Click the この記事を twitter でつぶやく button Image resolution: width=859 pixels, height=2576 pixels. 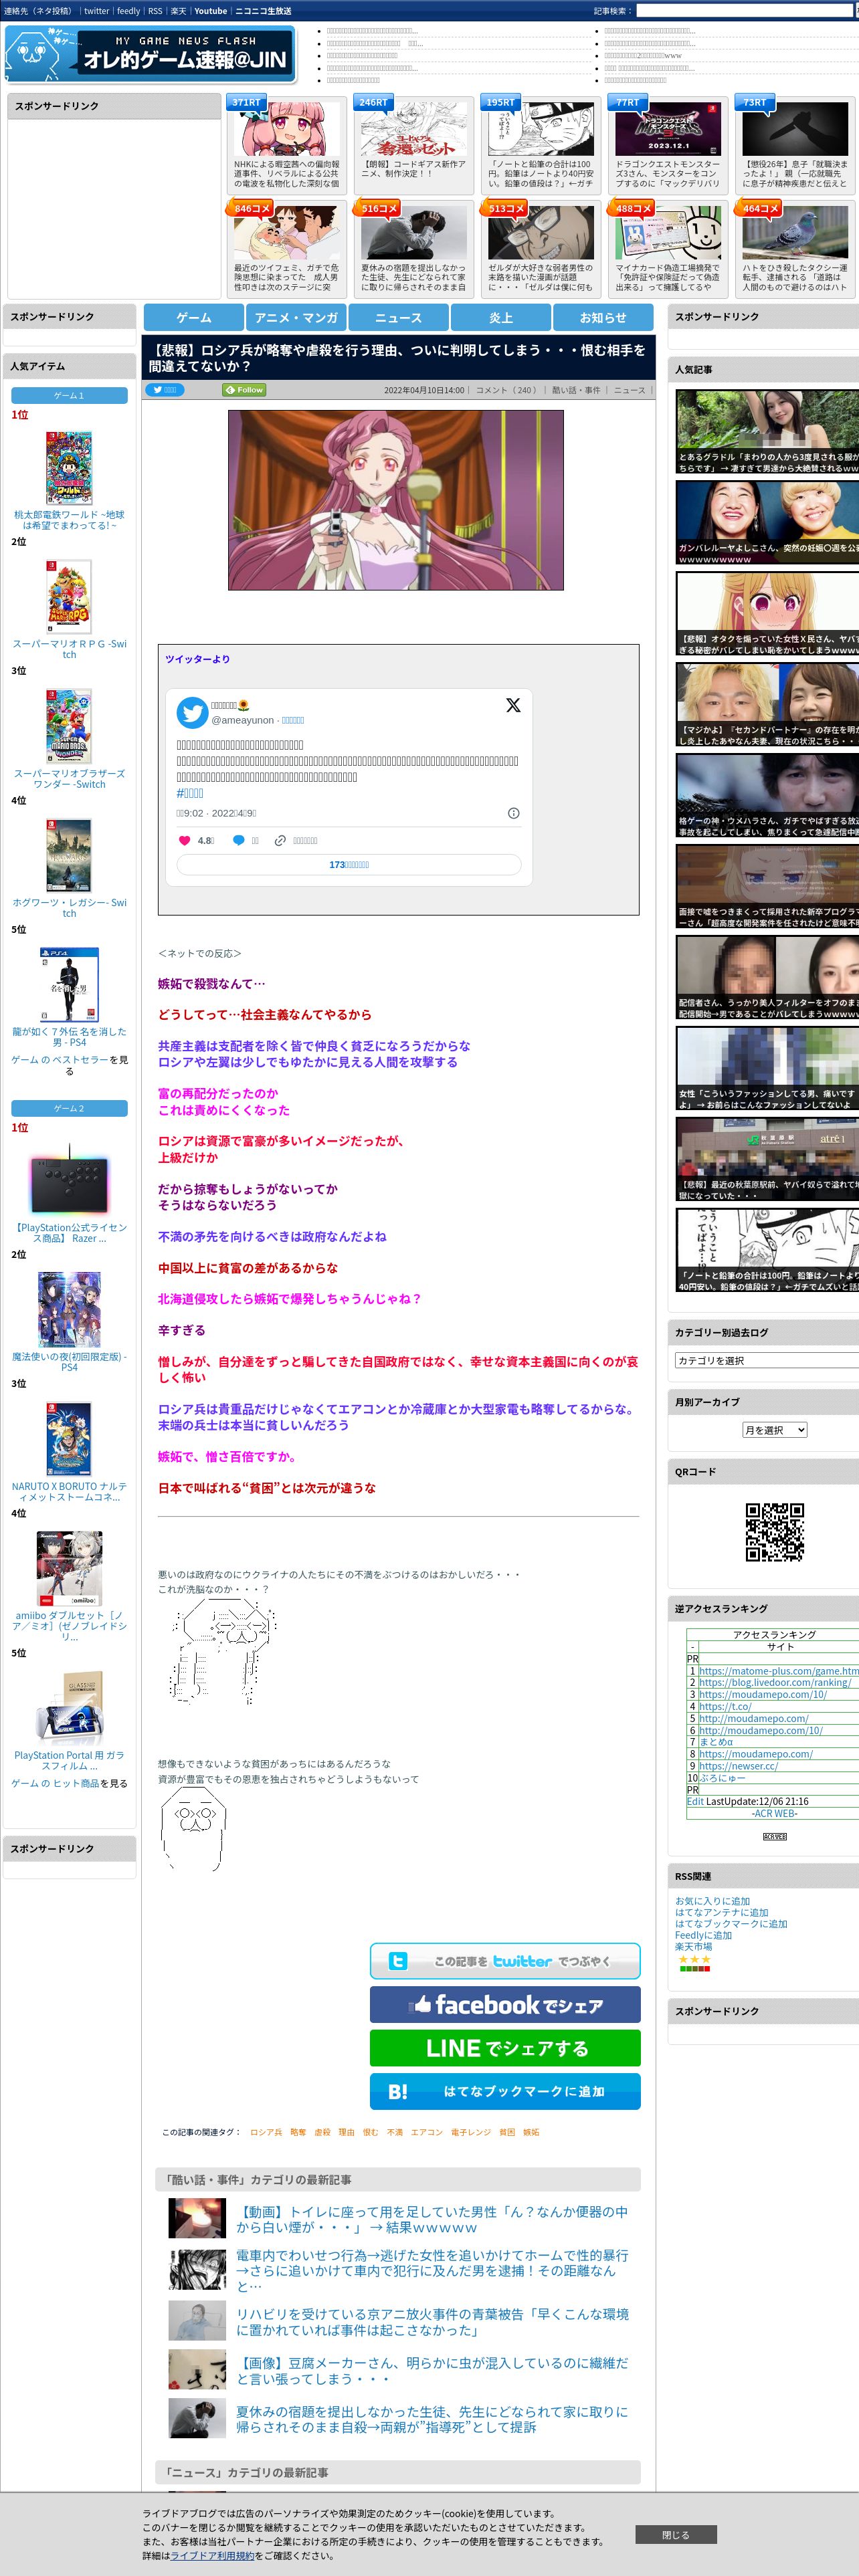click(x=505, y=1961)
